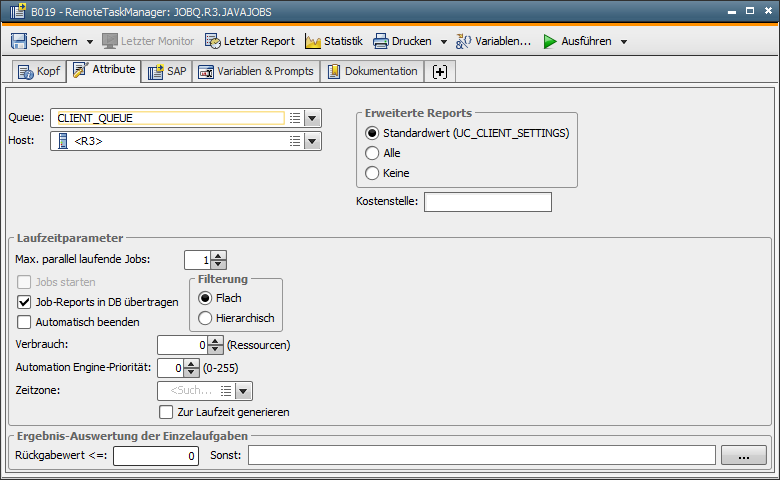The height and width of the screenshot is (480, 780).
Task: Open the Letzter Report toolbar item
Action: 250,42
